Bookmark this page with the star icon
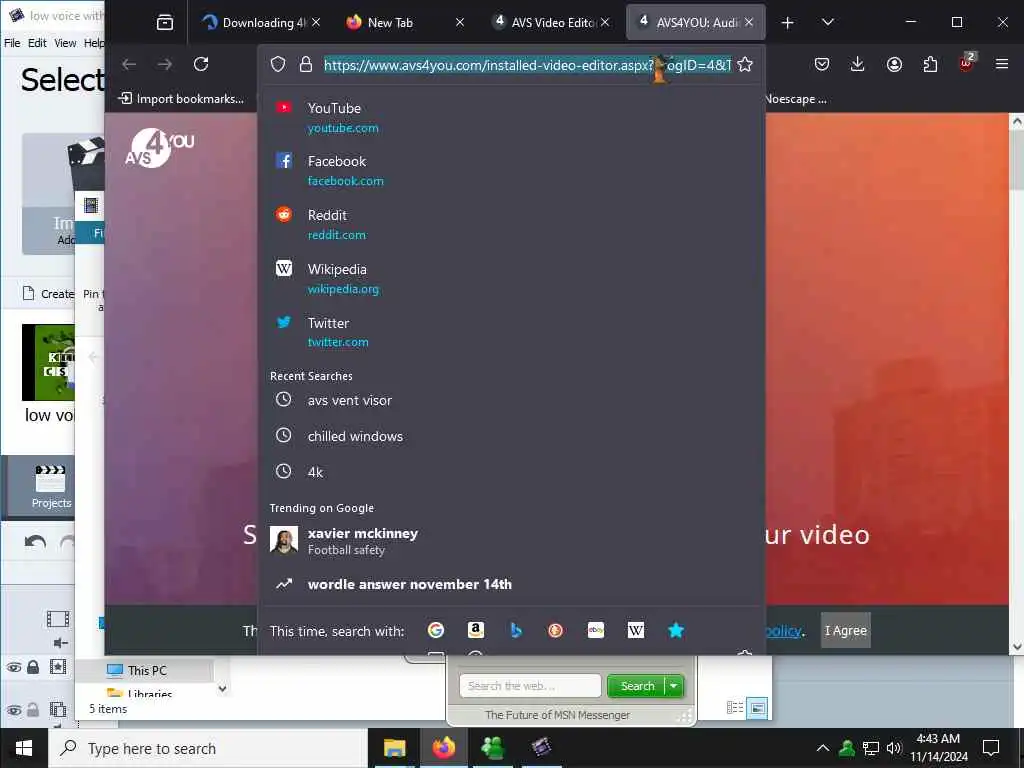This screenshot has height=768, width=1024. pos(745,64)
